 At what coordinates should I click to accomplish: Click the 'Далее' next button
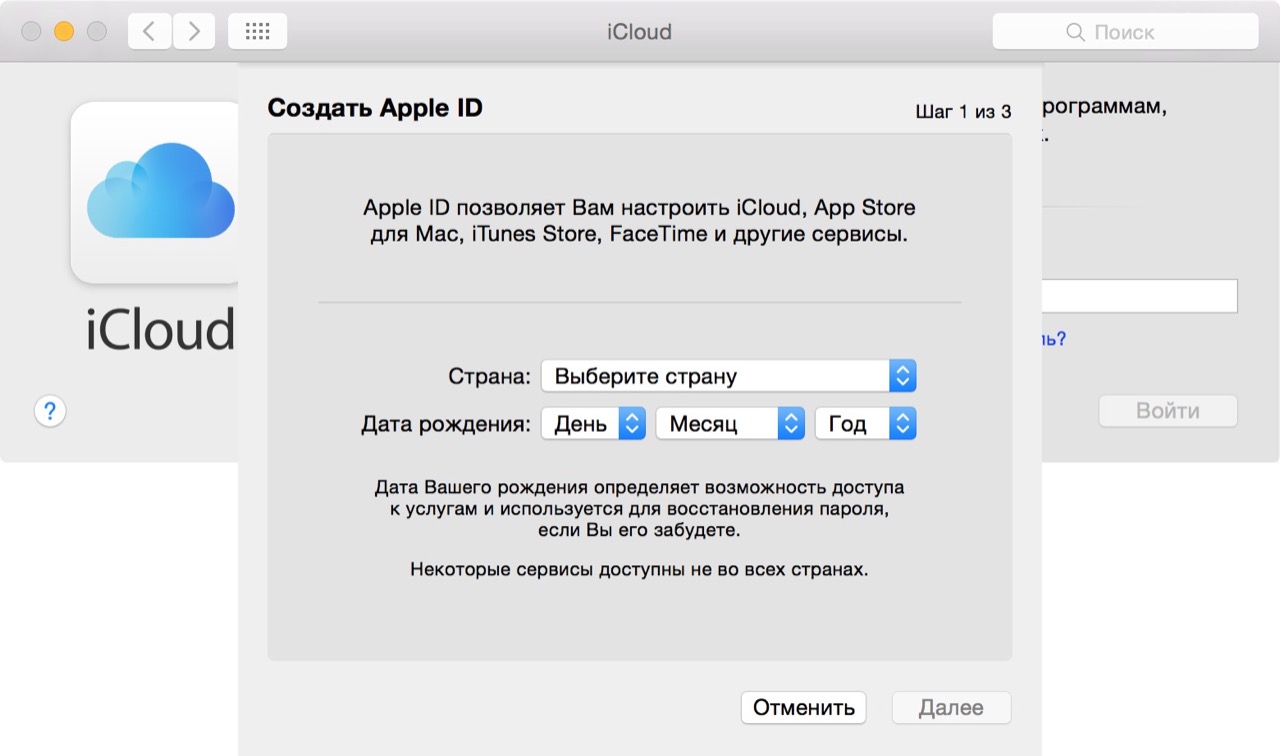tap(951, 708)
